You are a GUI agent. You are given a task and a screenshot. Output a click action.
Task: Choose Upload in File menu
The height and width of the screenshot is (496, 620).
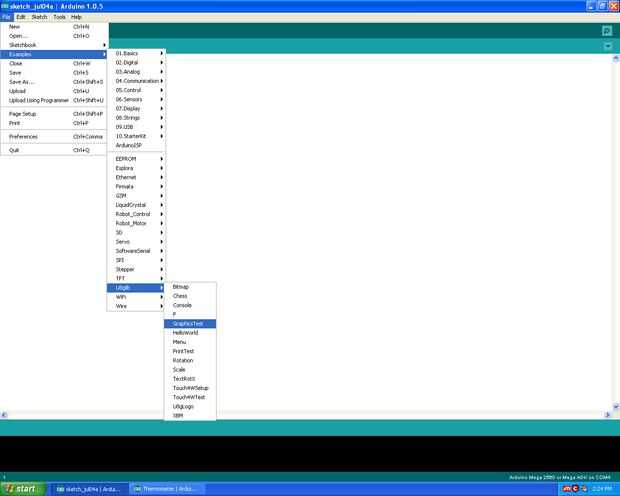pos(53,91)
